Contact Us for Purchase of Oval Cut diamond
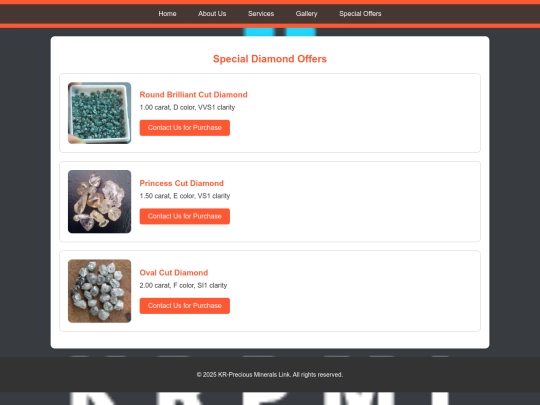 (x=185, y=306)
